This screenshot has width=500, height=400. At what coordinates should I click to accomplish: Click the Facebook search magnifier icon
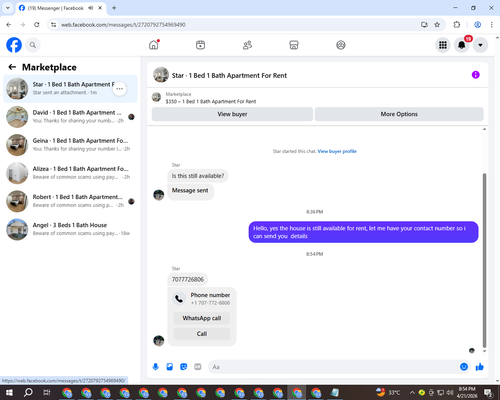click(x=33, y=45)
